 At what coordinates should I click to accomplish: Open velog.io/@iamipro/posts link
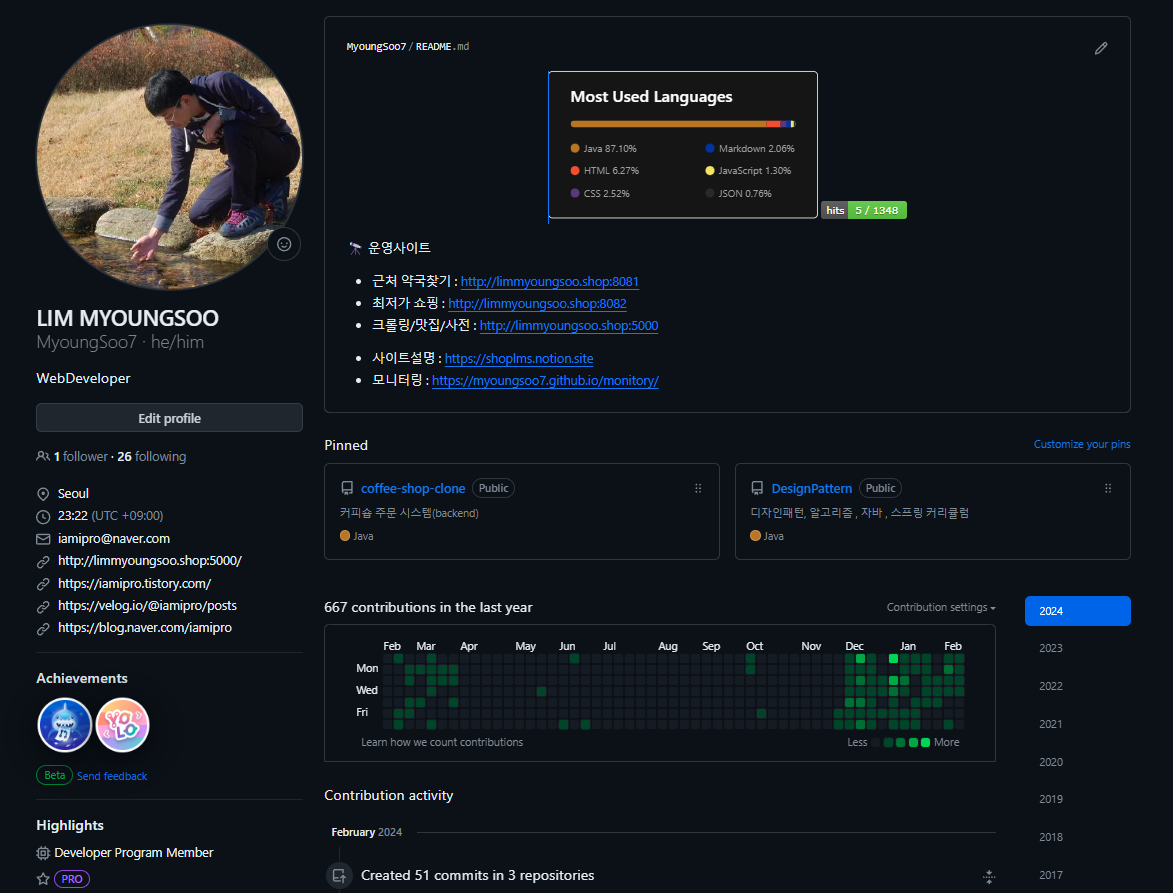pyautogui.click(x=147, y=606)
